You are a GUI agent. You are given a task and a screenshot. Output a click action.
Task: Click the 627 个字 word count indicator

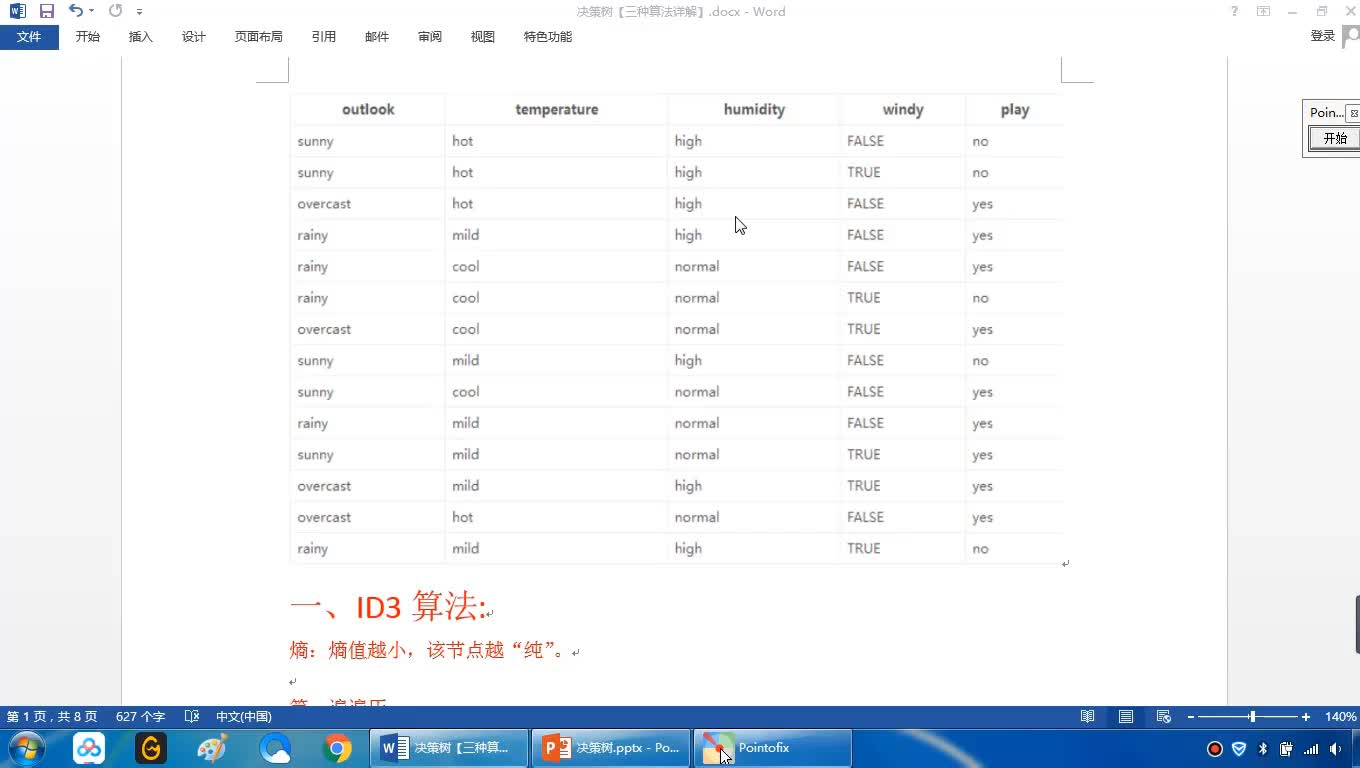(140, 717)
